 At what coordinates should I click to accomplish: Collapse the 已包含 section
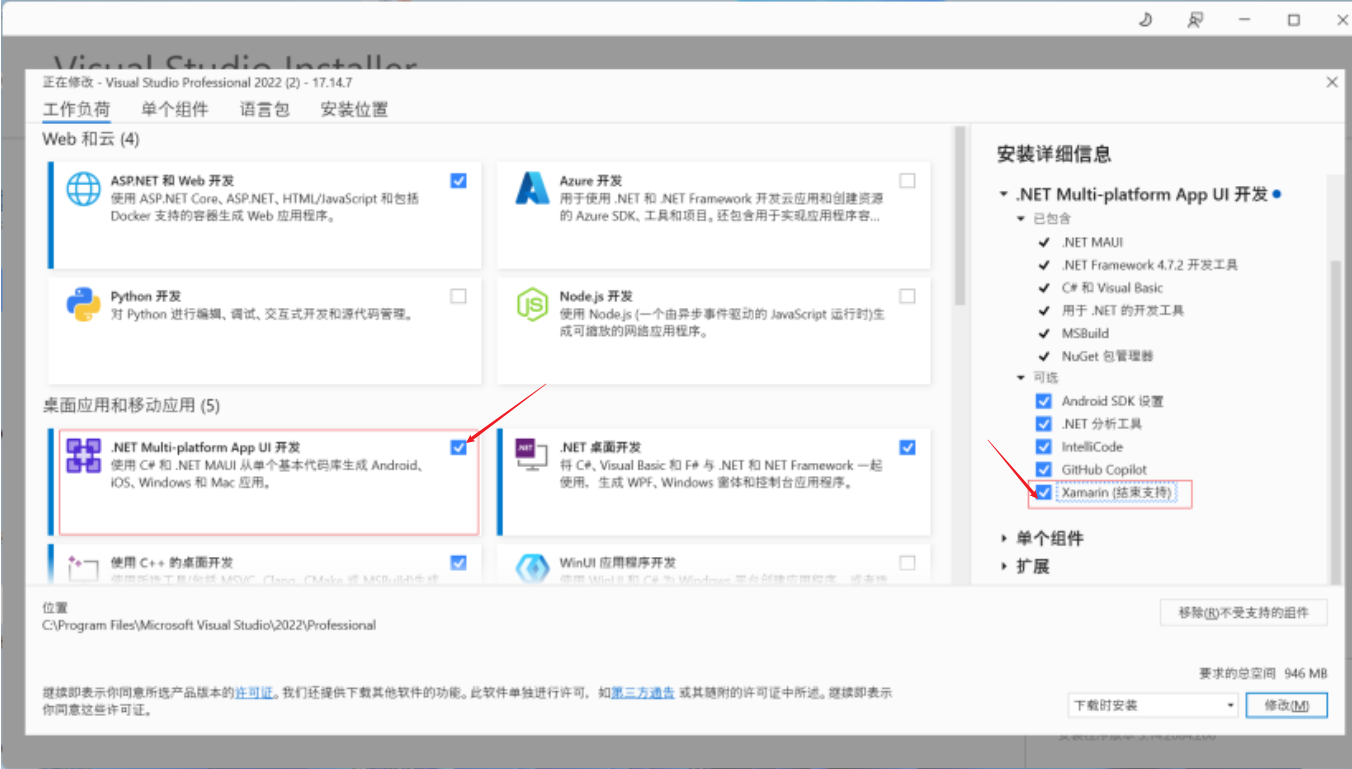tap(1021, 218)
